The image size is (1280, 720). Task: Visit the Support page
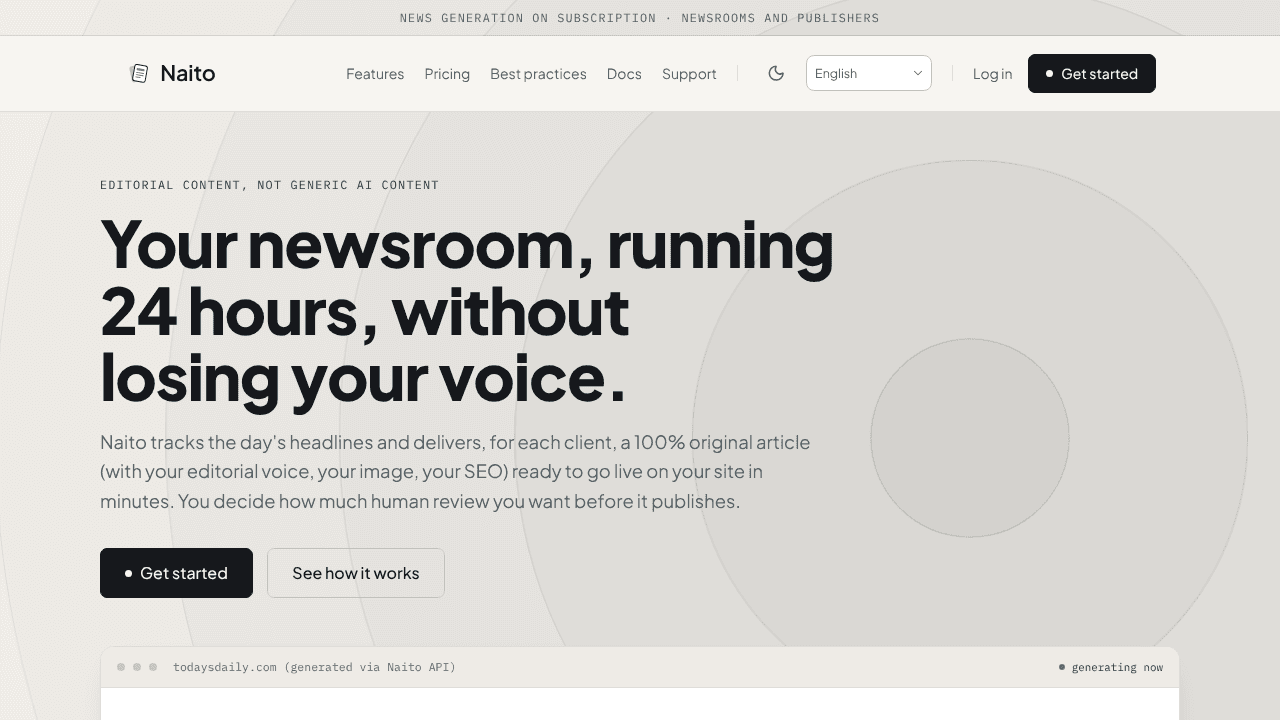[x=689, y=74]
